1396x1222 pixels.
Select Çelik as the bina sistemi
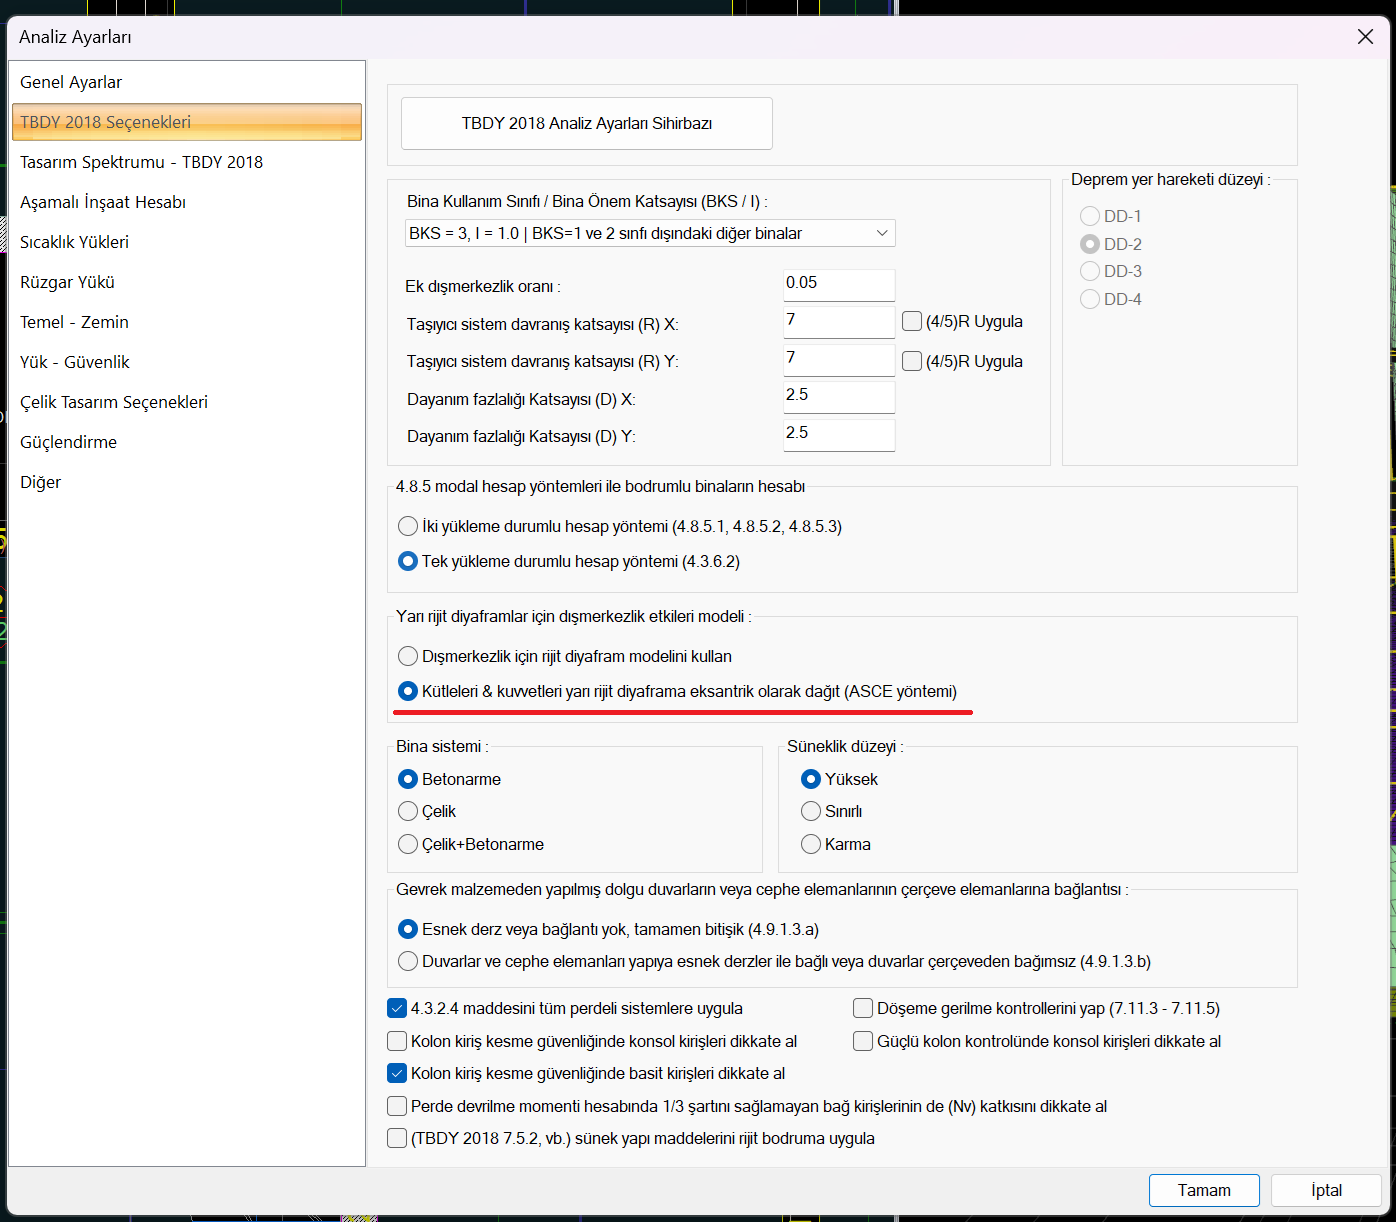click(408, 811)
